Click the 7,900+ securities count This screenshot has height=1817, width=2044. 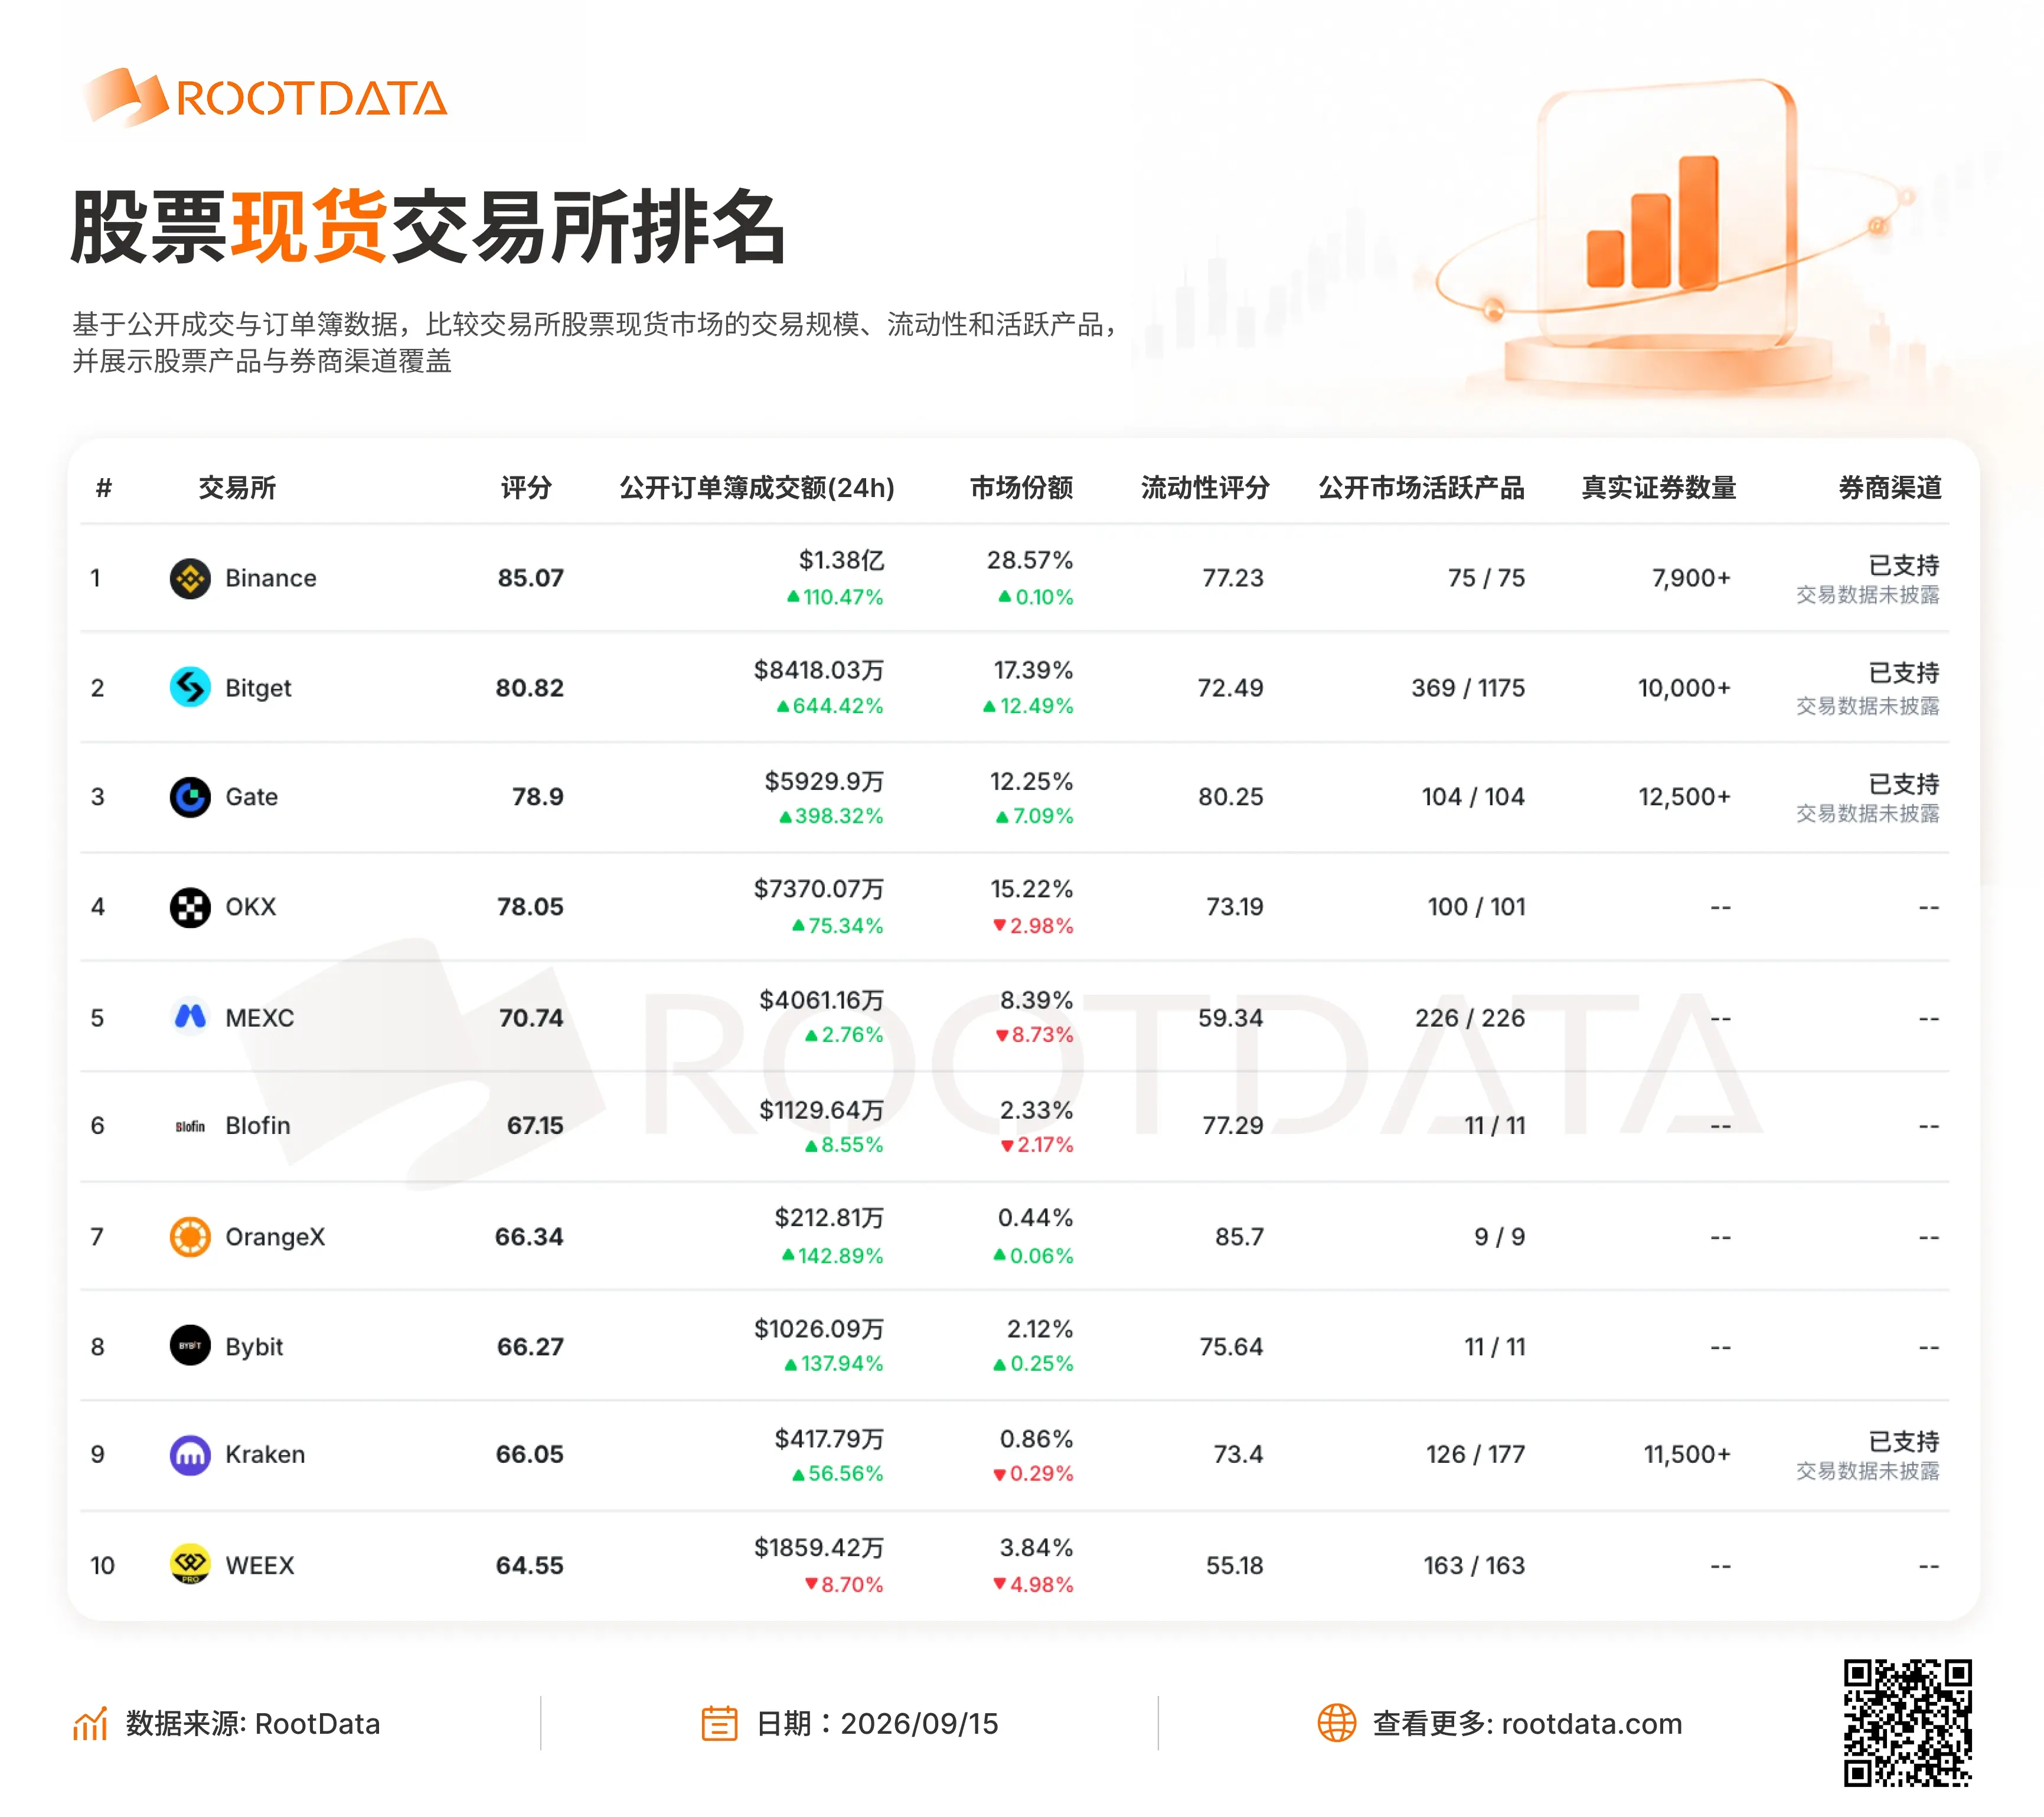pos(1691,578)
